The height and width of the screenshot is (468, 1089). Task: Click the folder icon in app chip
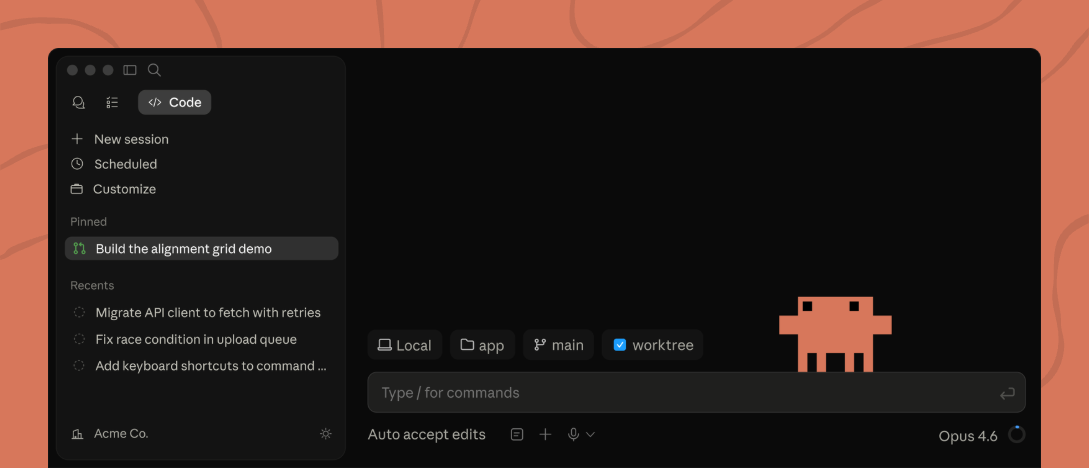[x=467, y=344]
